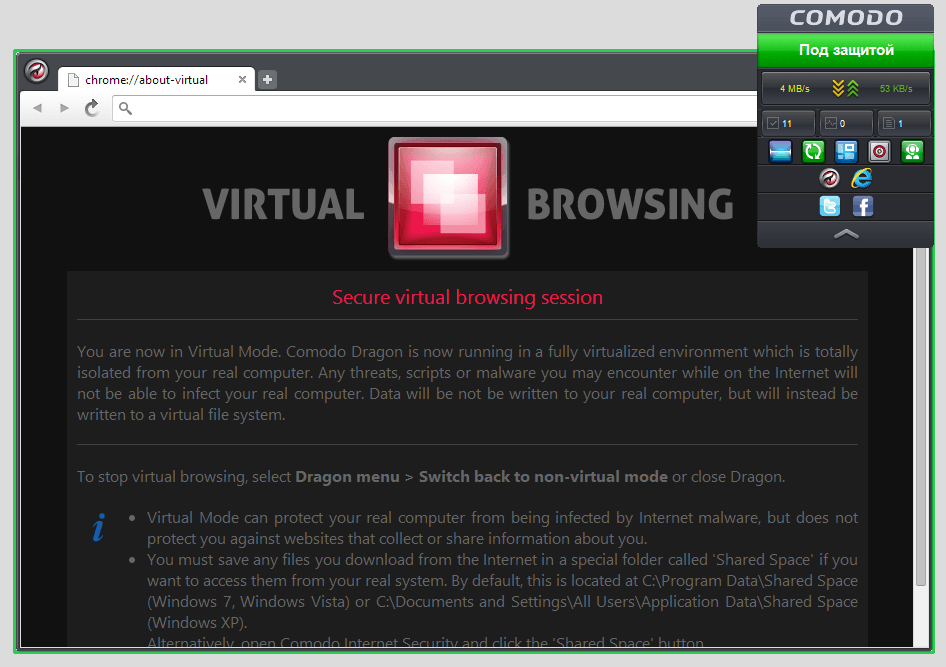This screenshot has width=946, height=667.
Task: Launch Comodo Dragon from the widget shortcuts
Action: pos(829,178)
